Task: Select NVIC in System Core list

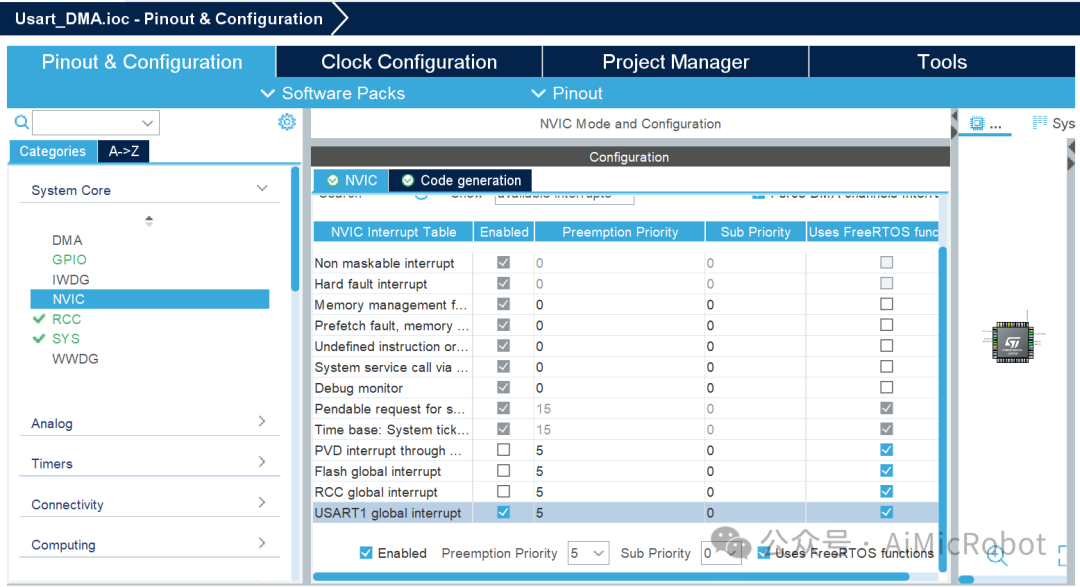Action: click(x=149, y=299)
